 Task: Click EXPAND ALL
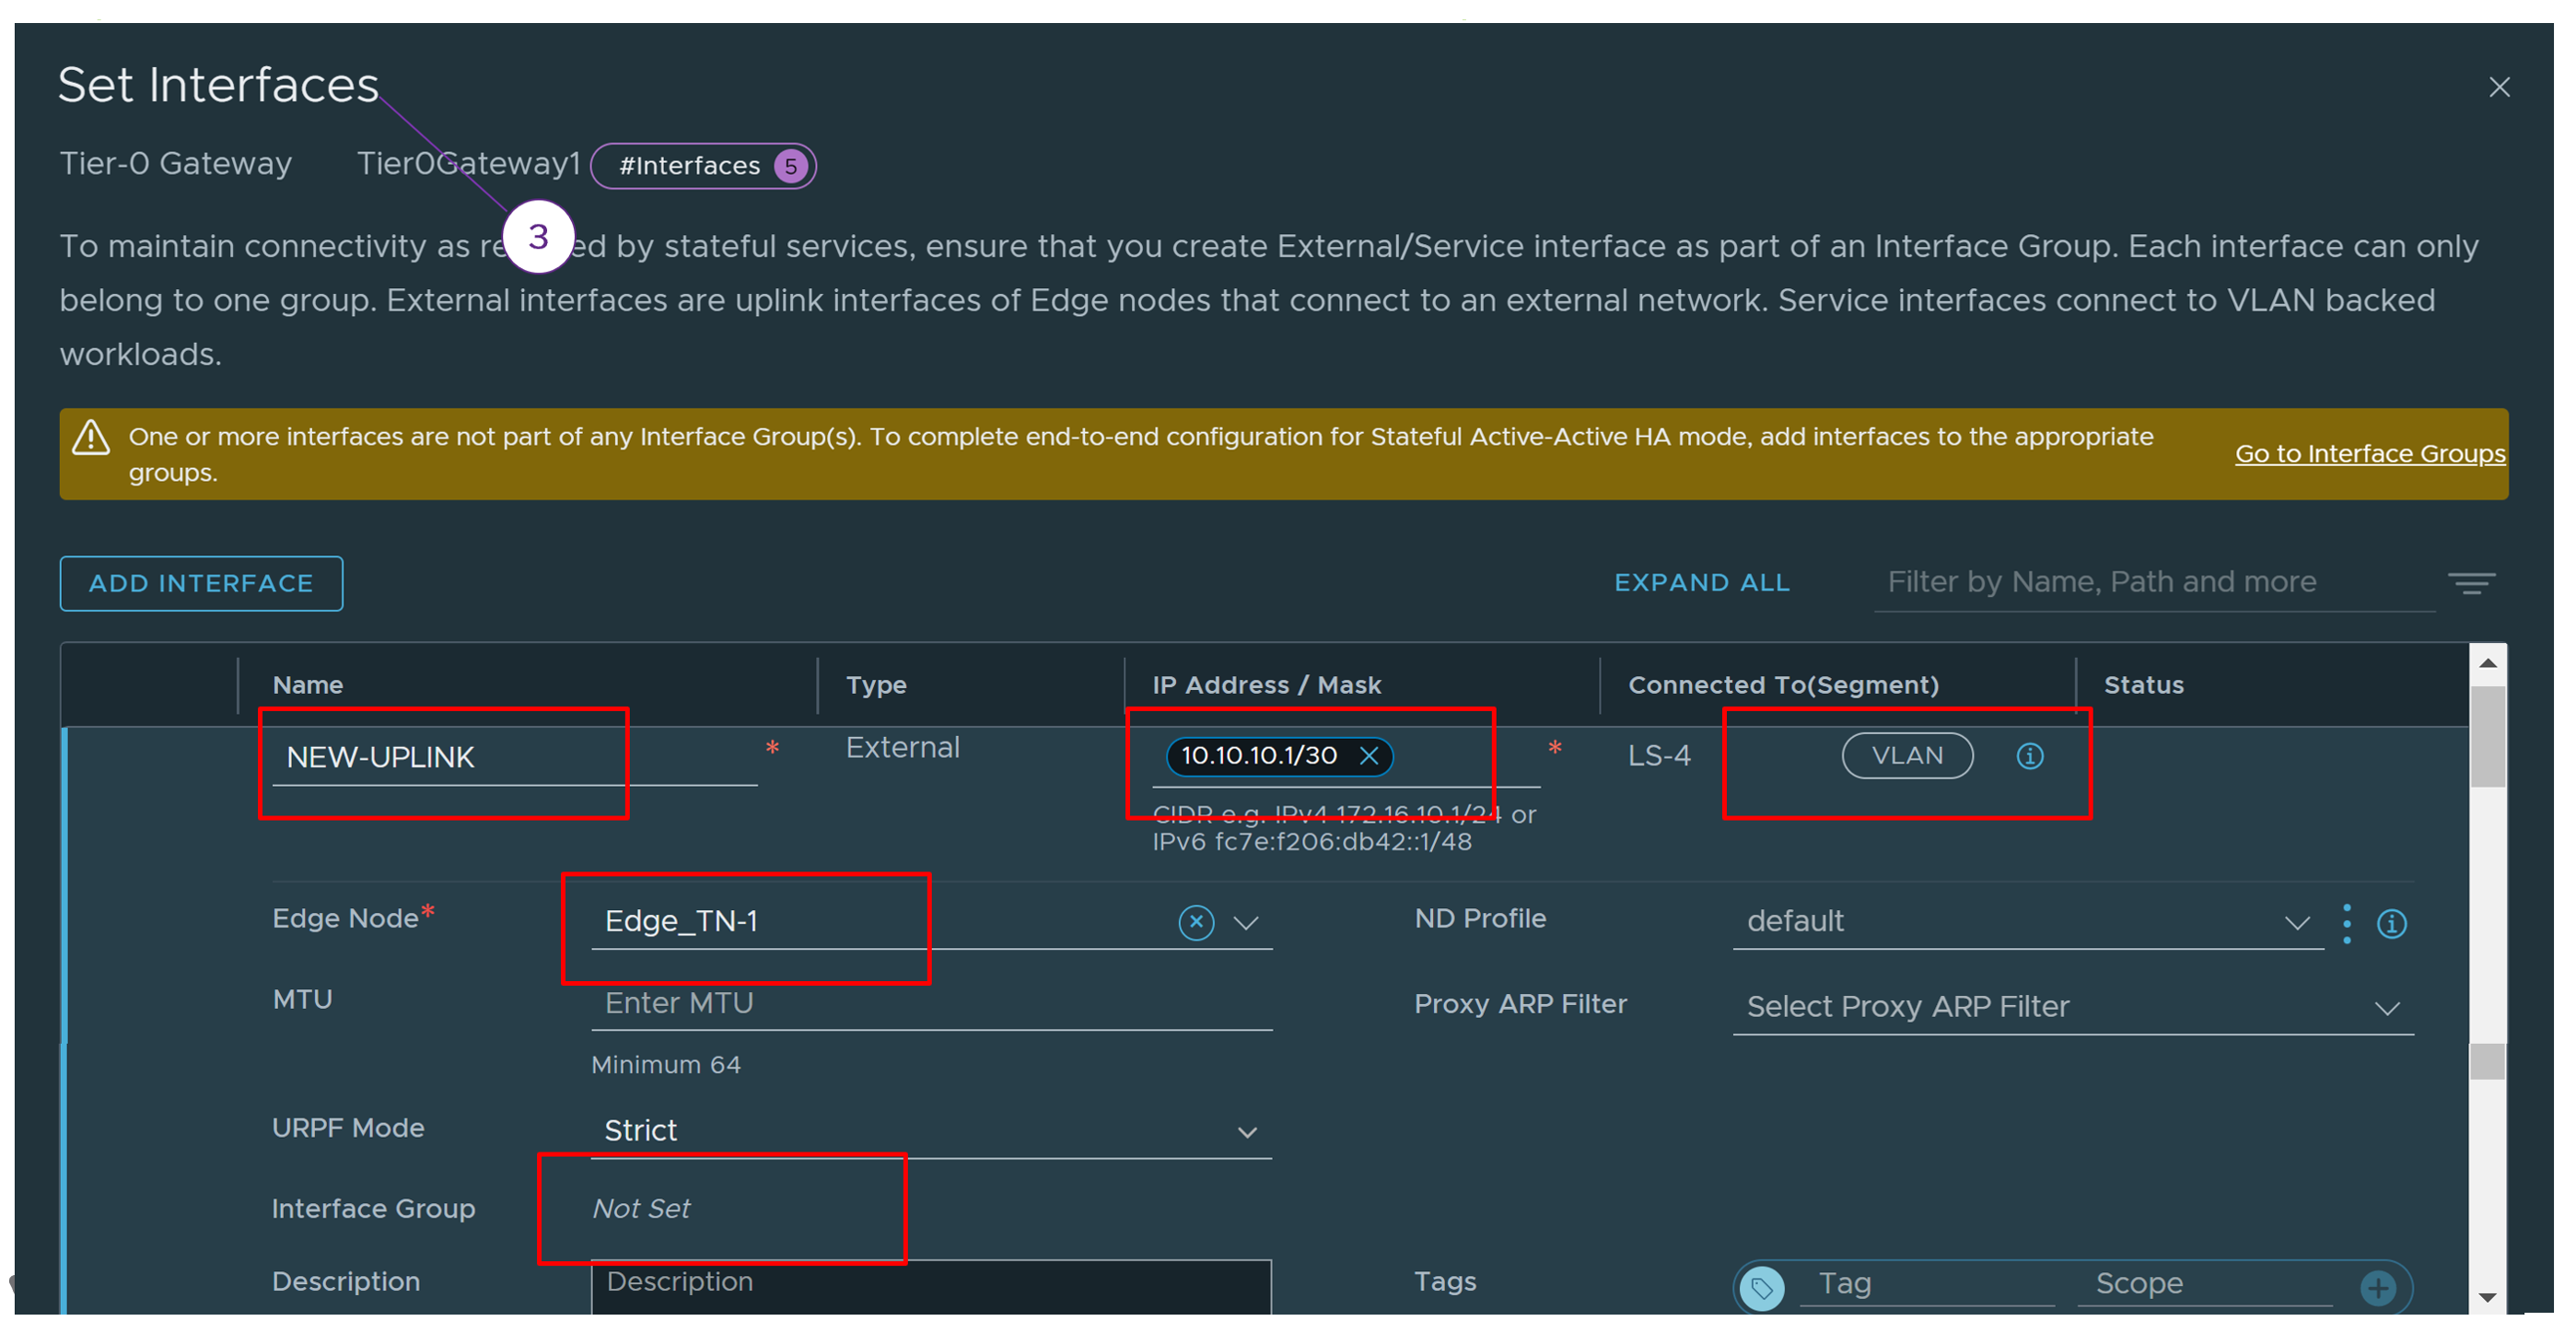point(1701,583)
